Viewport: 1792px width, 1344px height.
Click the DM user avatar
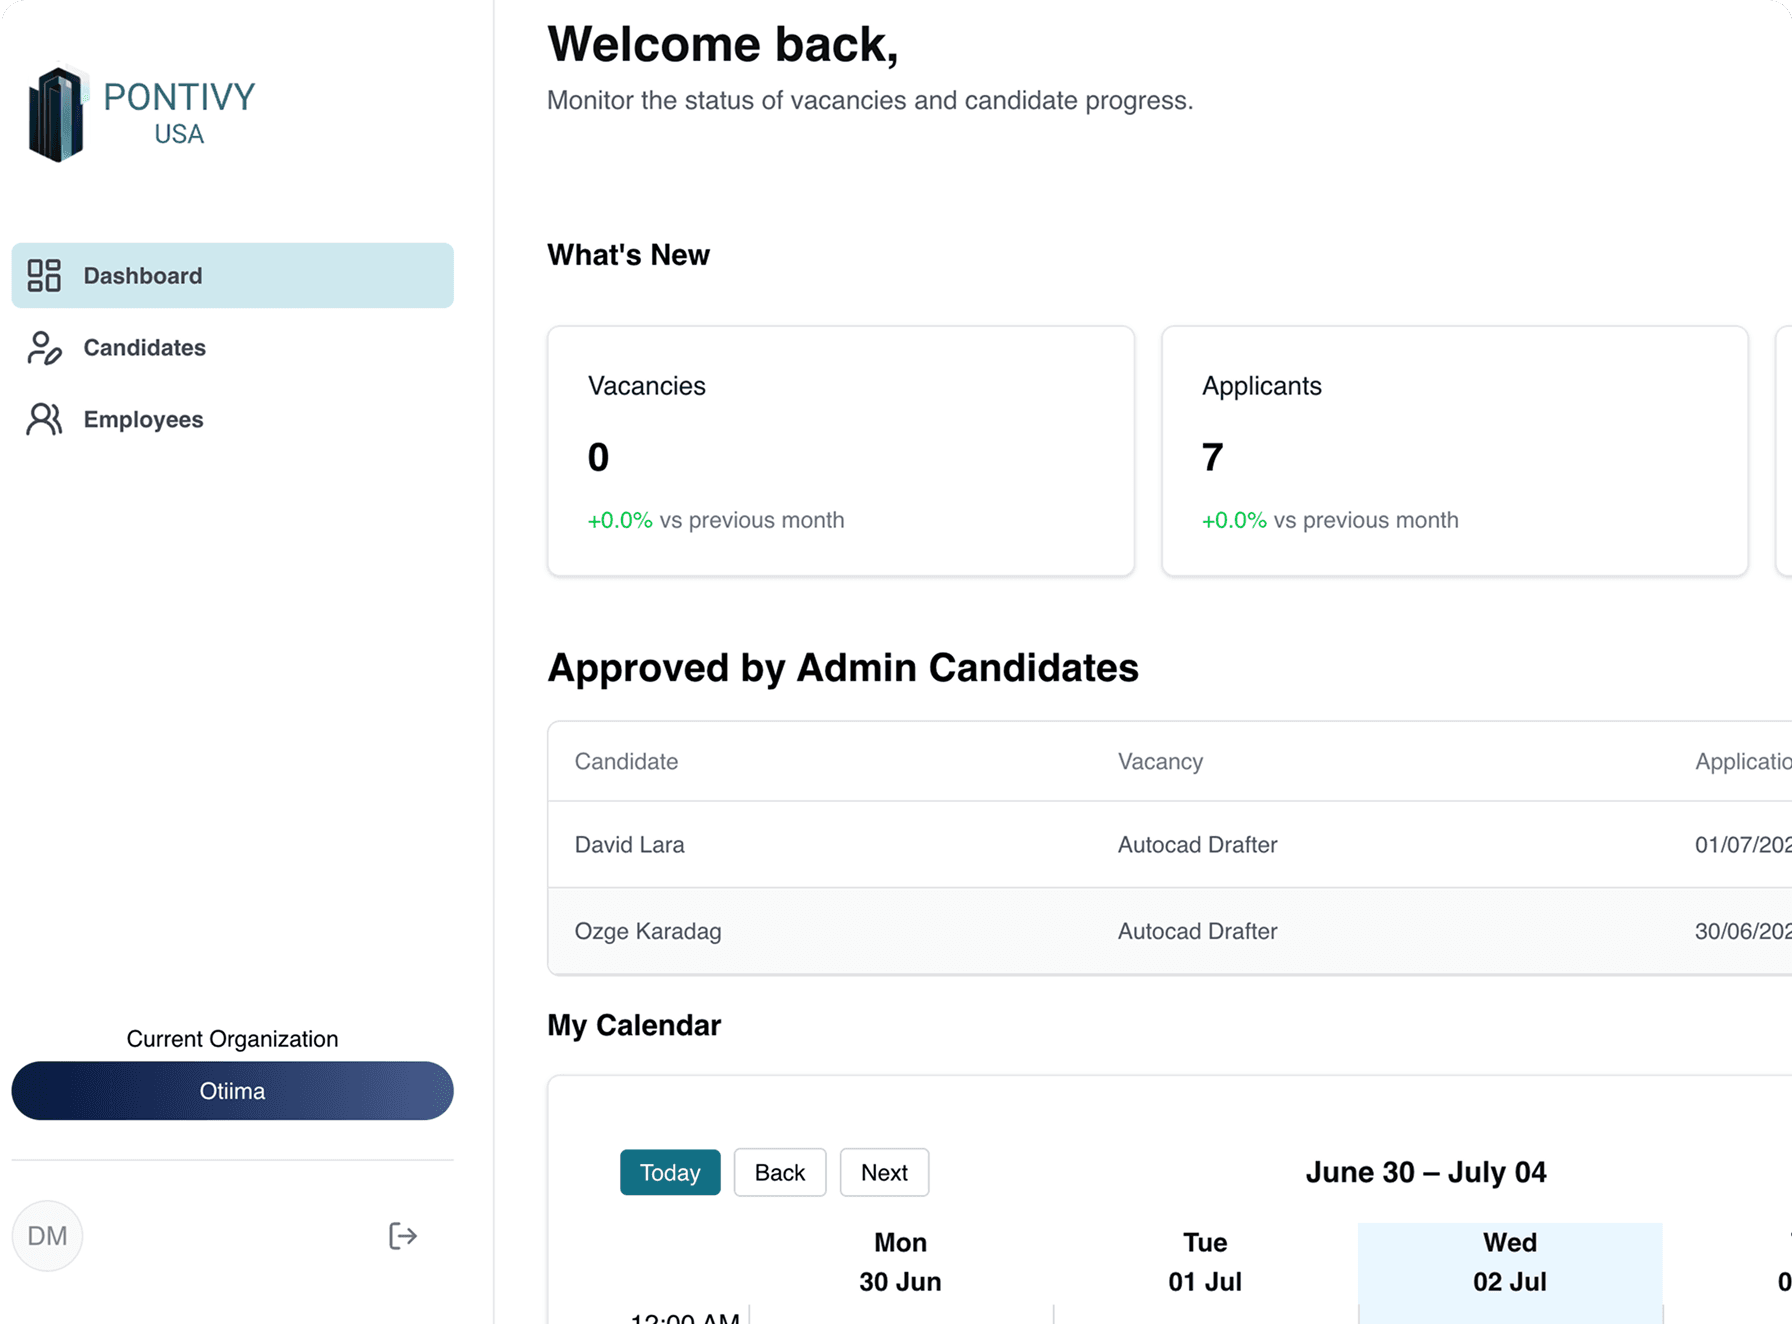(47, 1236)
